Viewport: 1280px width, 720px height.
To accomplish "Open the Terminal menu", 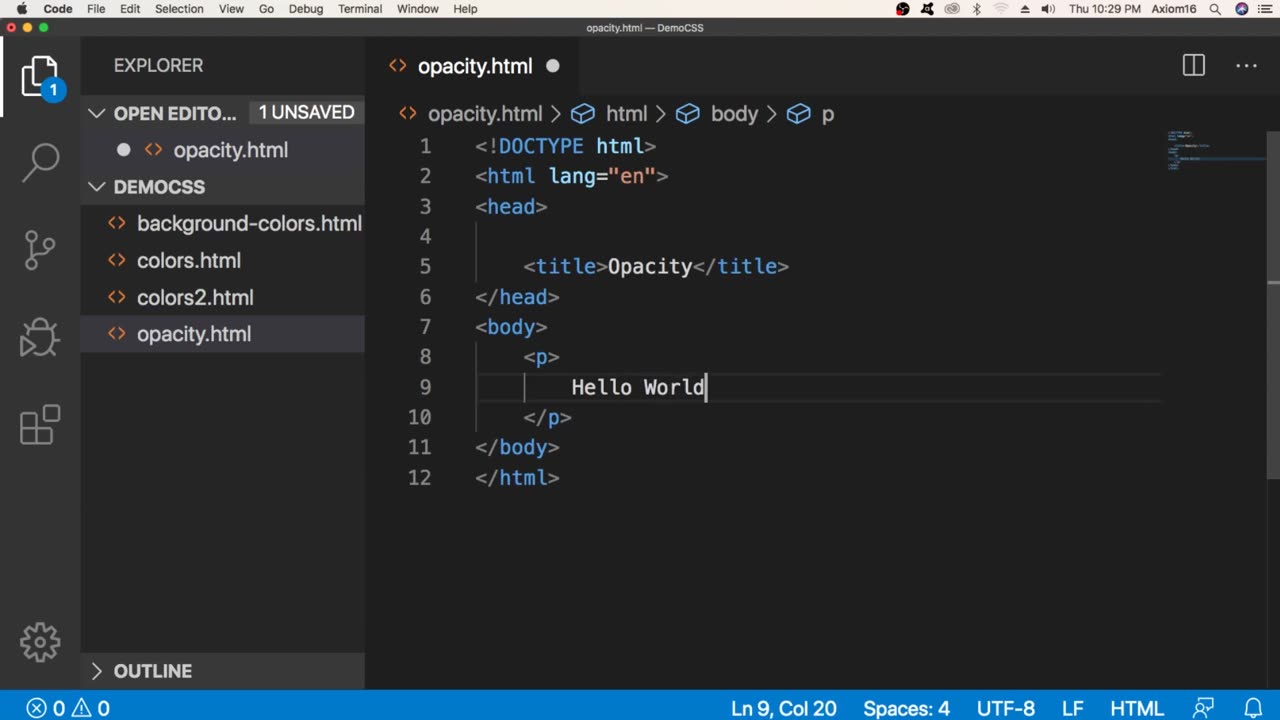I will click(360, 9).
